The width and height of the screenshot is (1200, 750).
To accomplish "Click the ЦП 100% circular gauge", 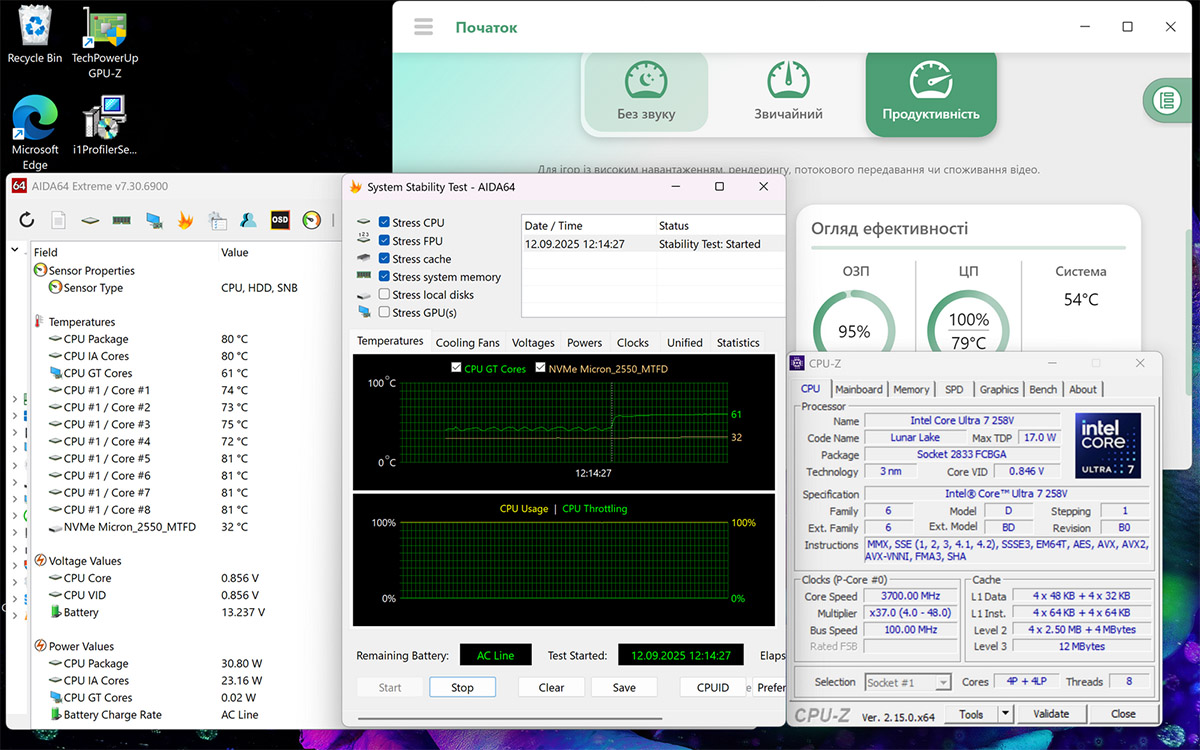I will pos(968,331).
